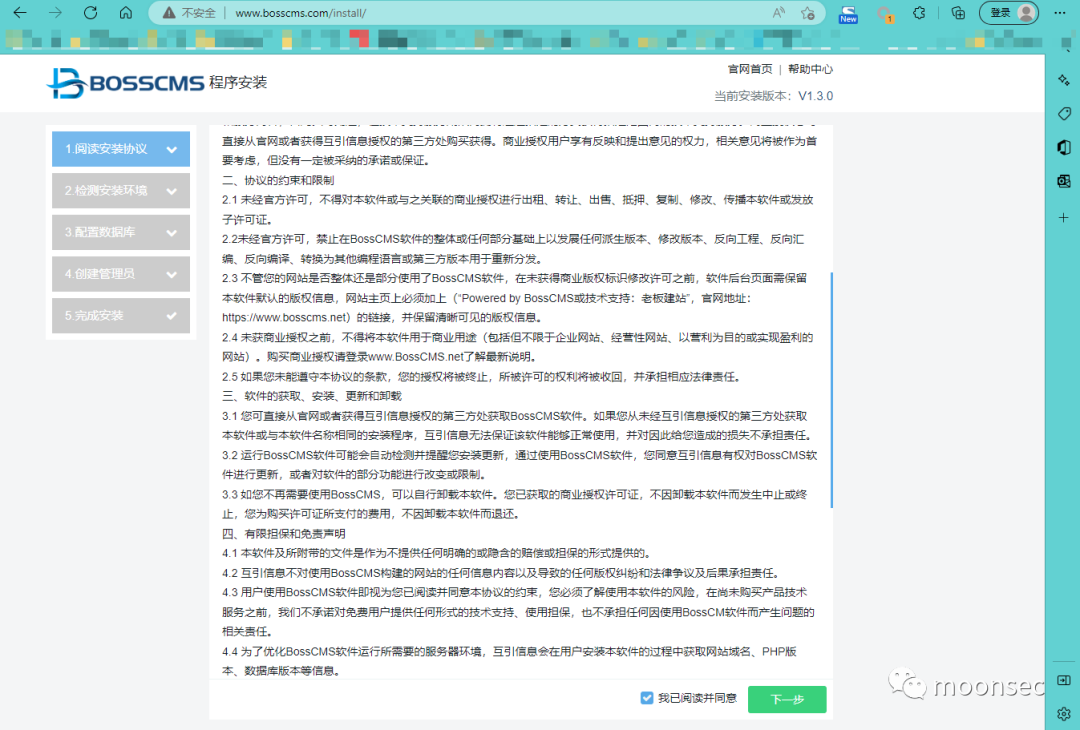Click the BOSSCMS logo
1080x730 pixels.
click(x=125, y=83)
